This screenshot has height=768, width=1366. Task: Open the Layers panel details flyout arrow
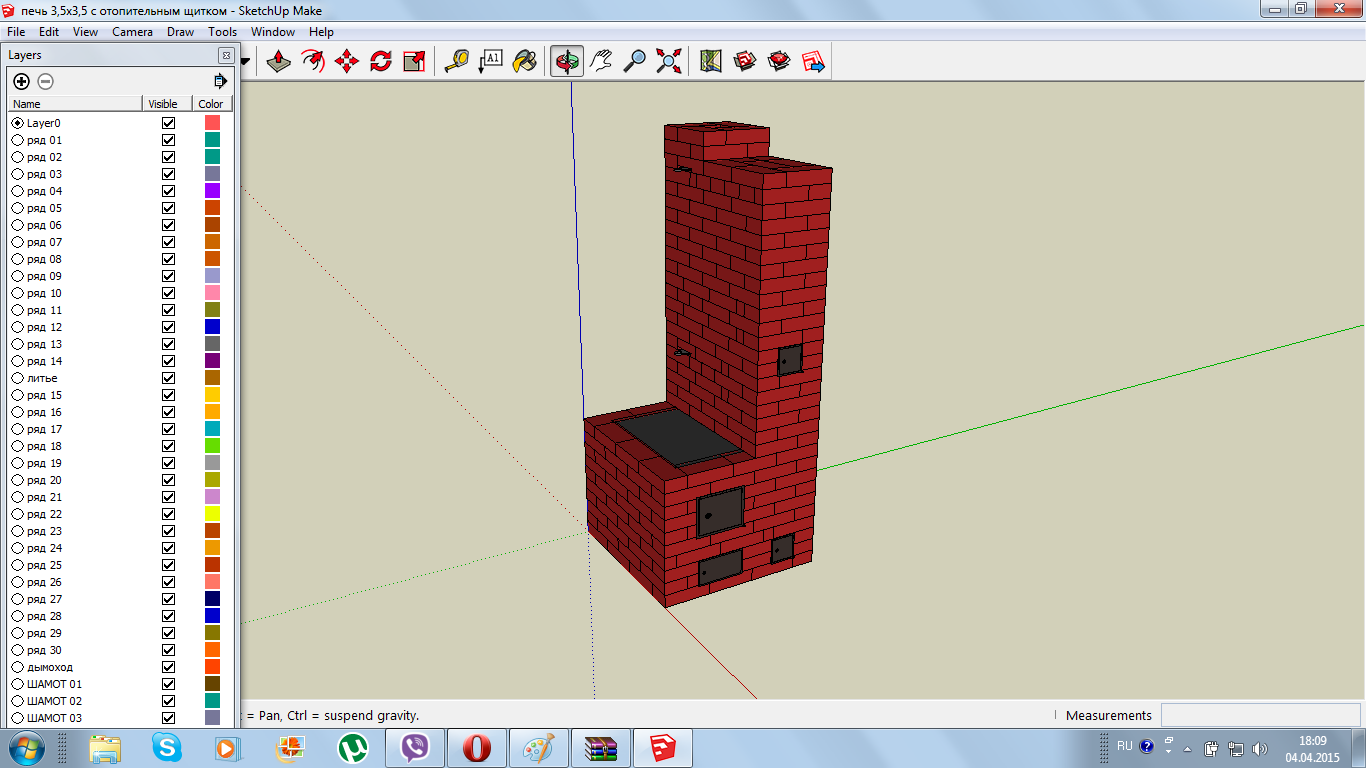tap(220, 81)
